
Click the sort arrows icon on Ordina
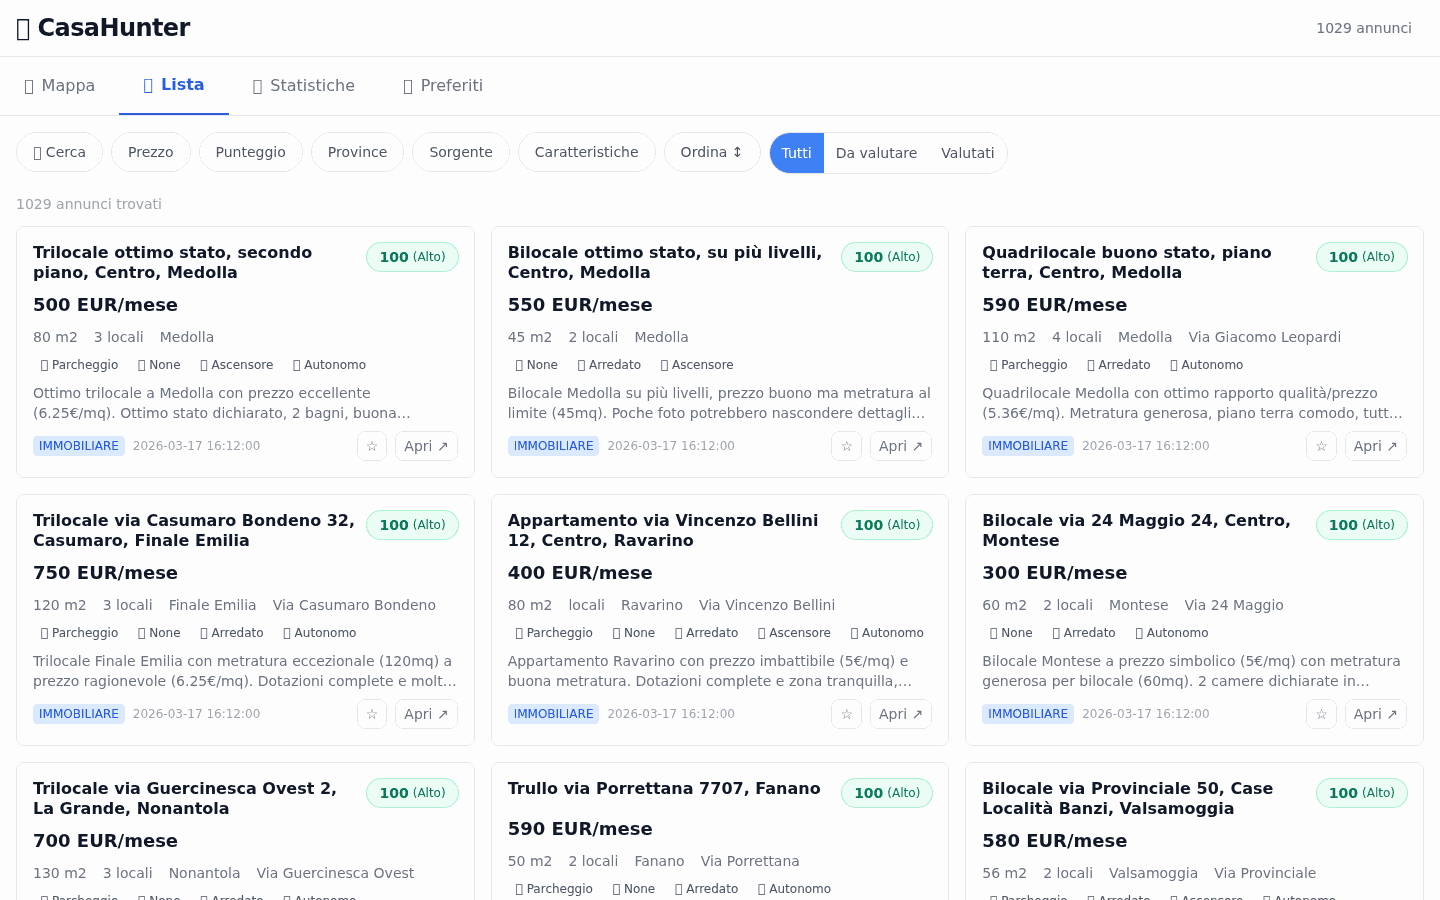pos(738,152)
